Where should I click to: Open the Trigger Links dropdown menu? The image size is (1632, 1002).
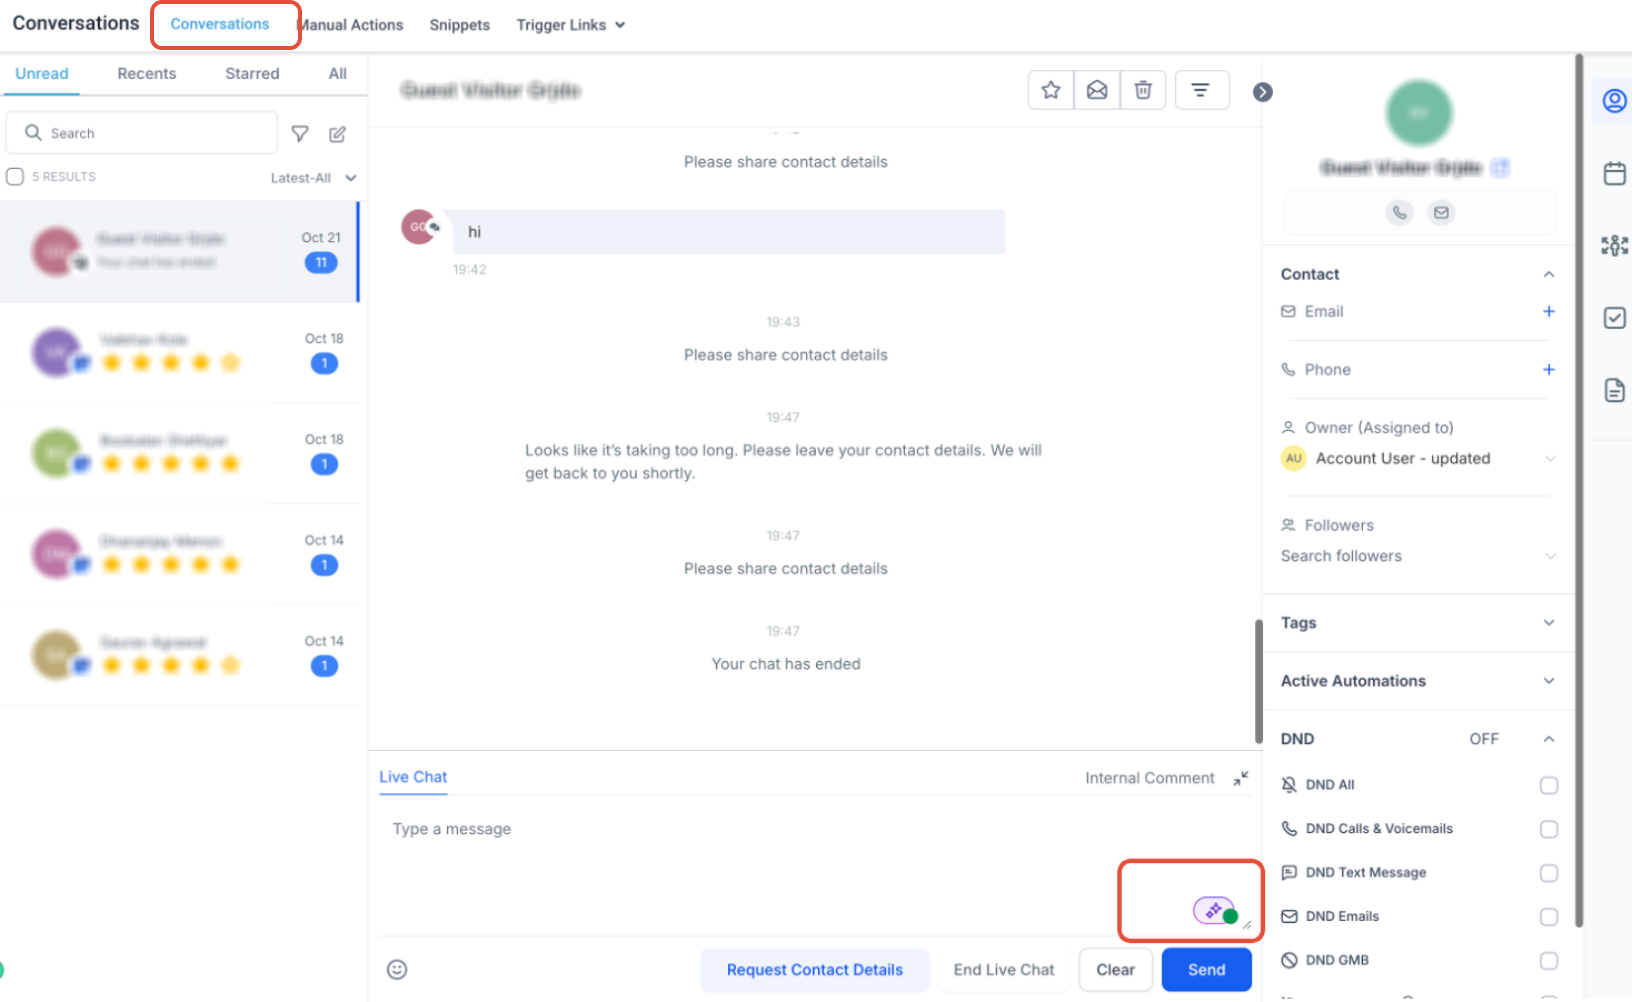click(571, 25)
